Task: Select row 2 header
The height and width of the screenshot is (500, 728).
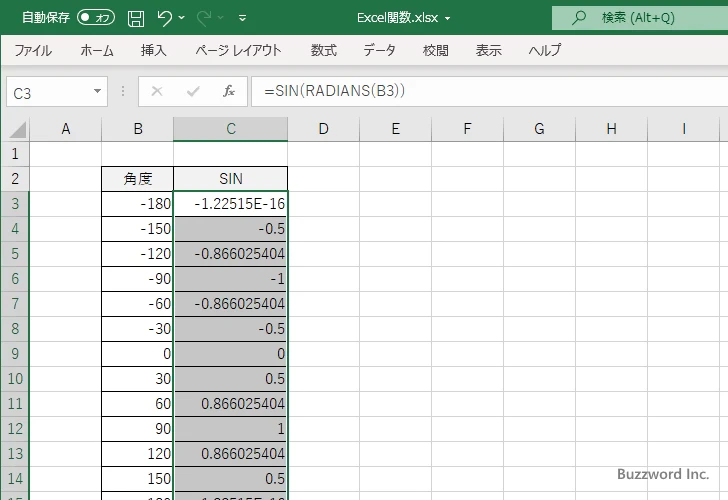Action: coord(15,179)
